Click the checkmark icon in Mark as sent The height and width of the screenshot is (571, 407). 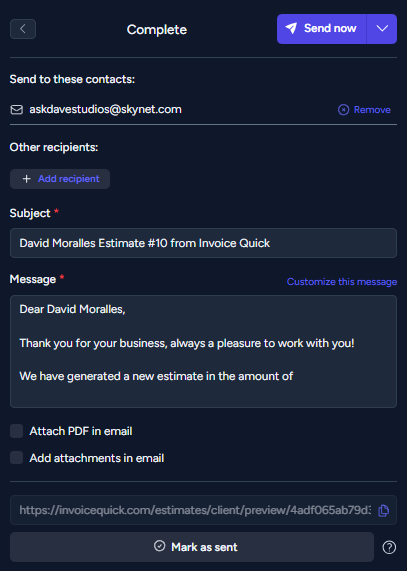(159, 546)
